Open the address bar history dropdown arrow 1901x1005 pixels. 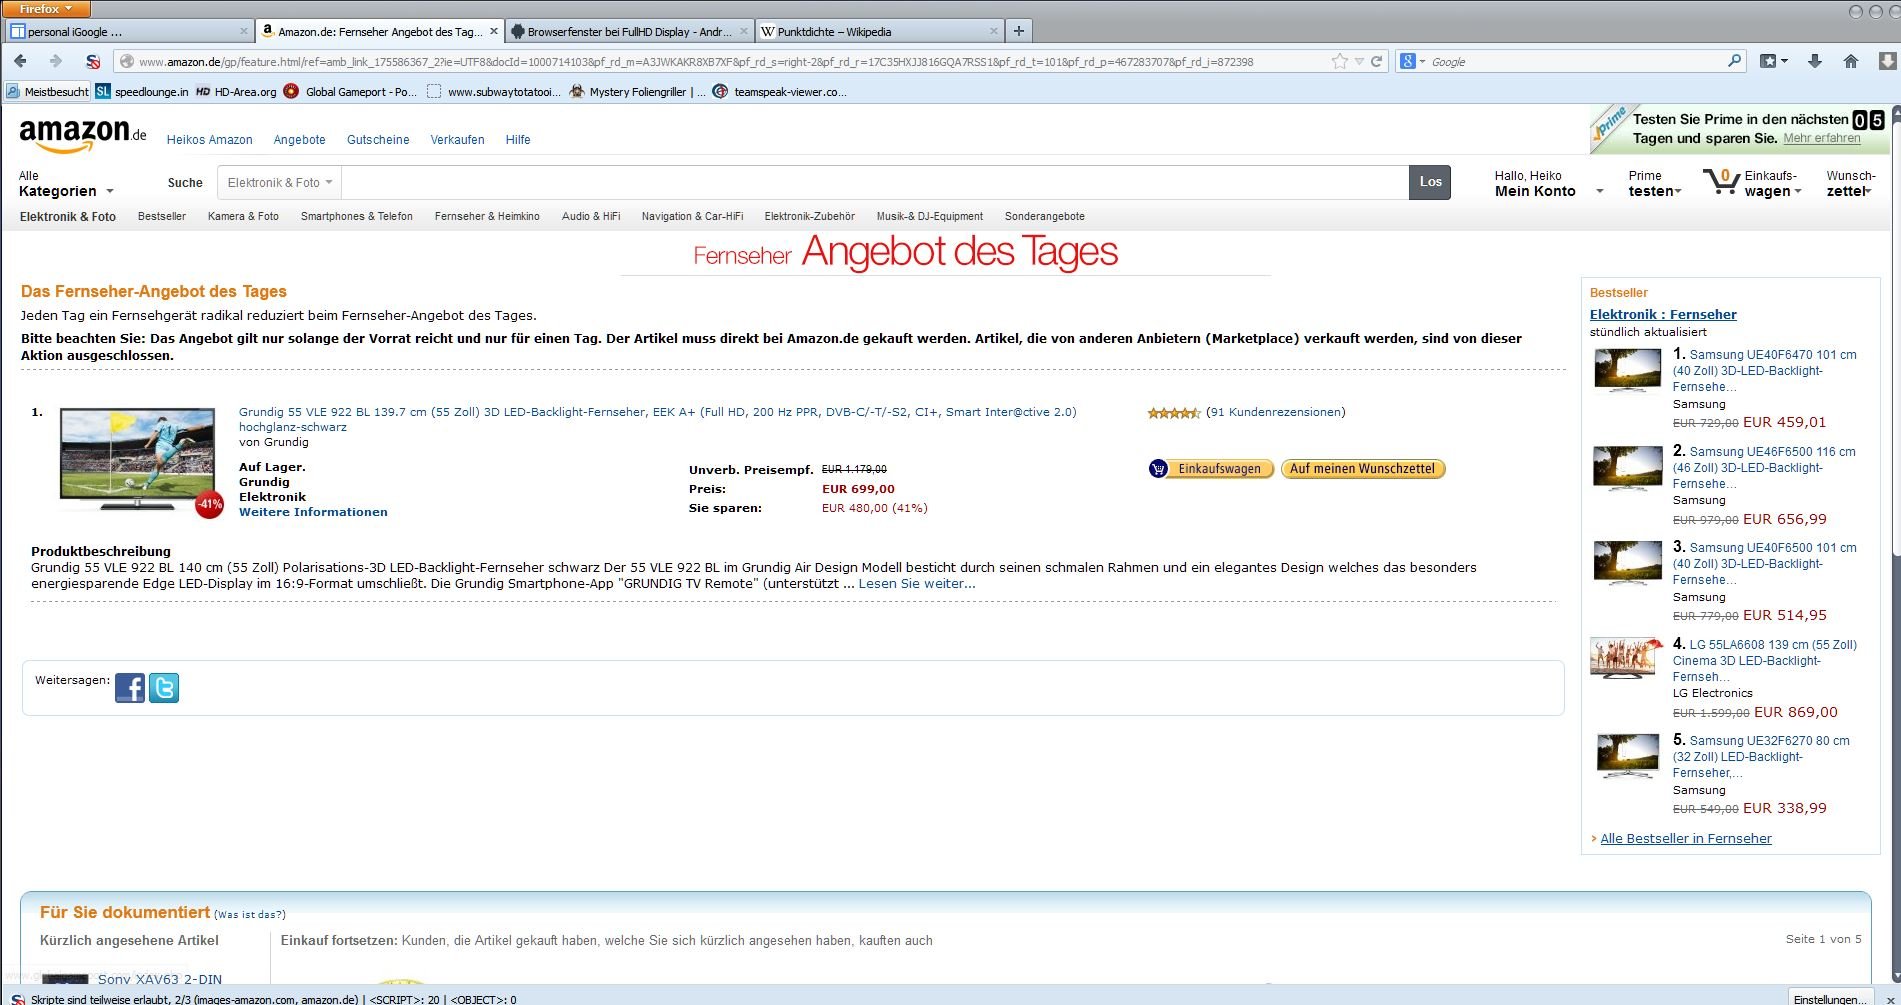click(x=1359, y=62)
